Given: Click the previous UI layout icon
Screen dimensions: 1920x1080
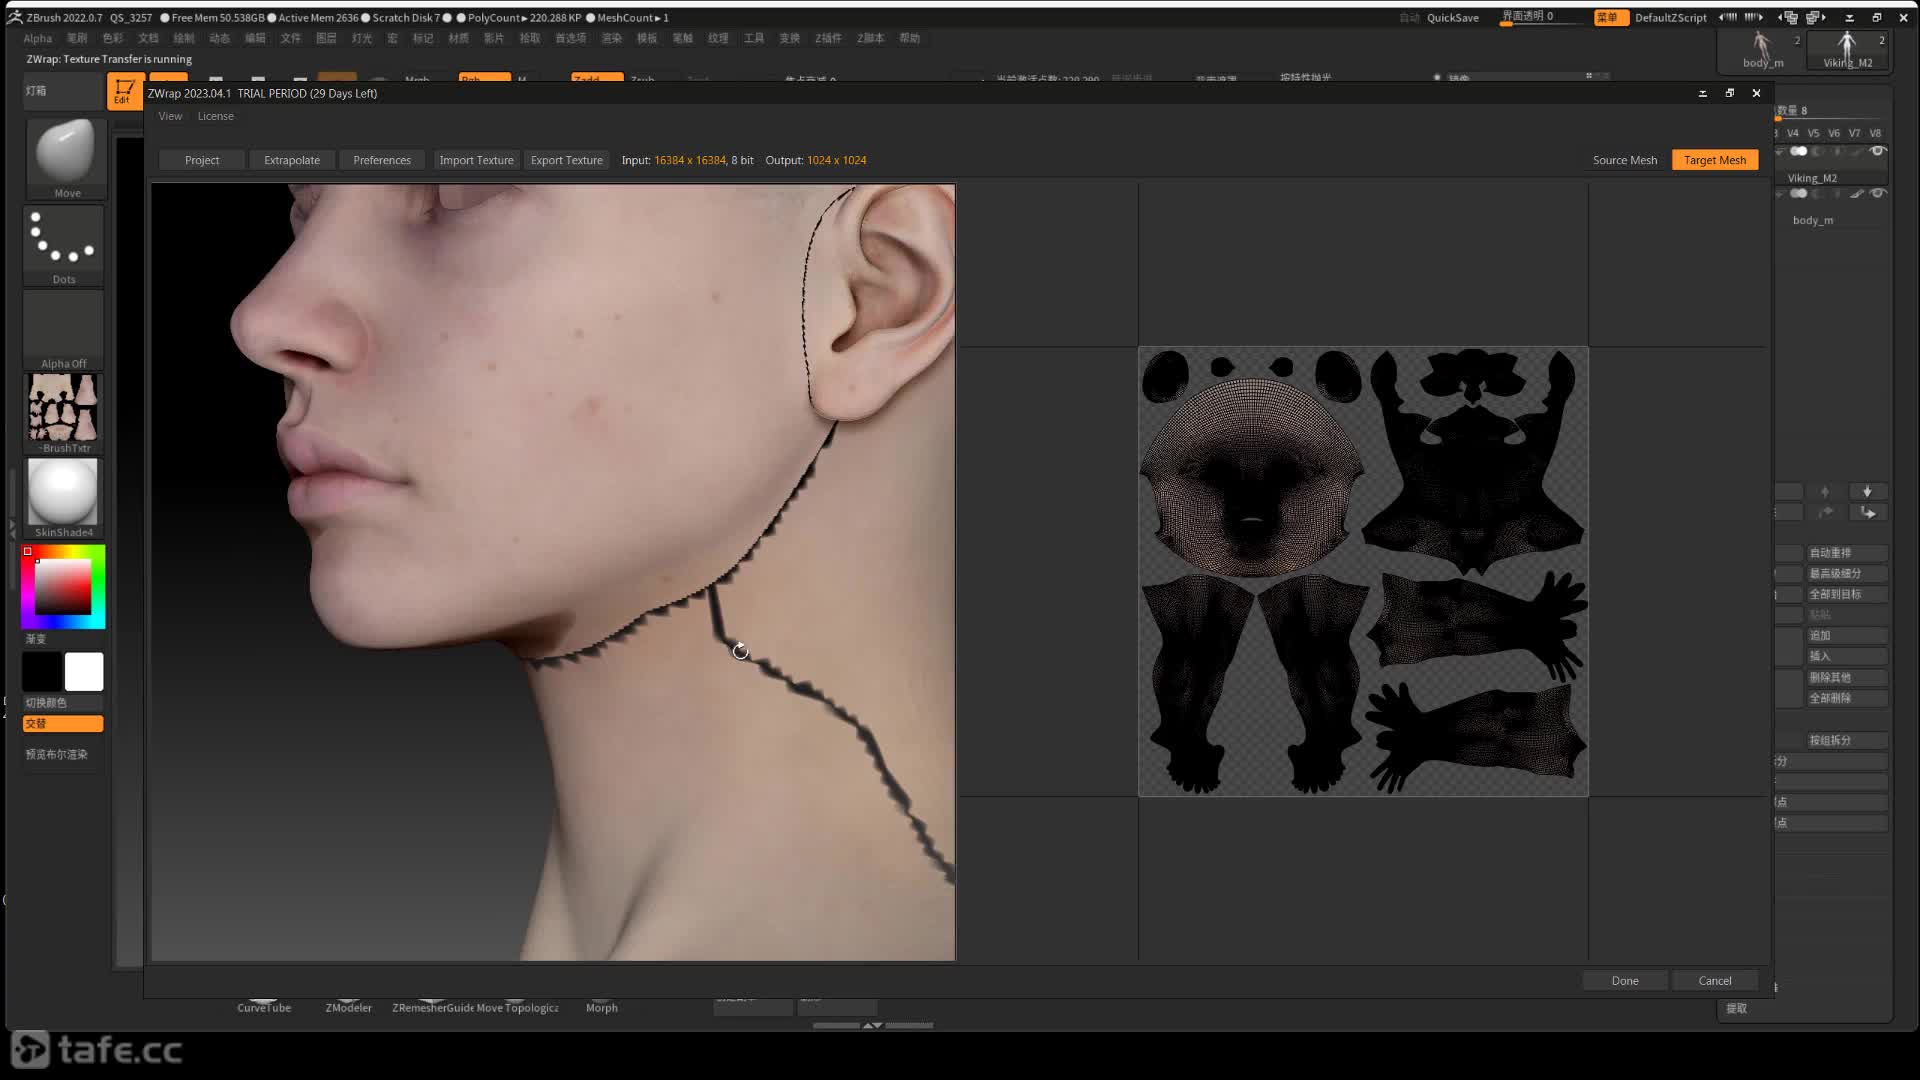Looking at the screenshot, I should pyautogui.click(x=1787, y=17).
